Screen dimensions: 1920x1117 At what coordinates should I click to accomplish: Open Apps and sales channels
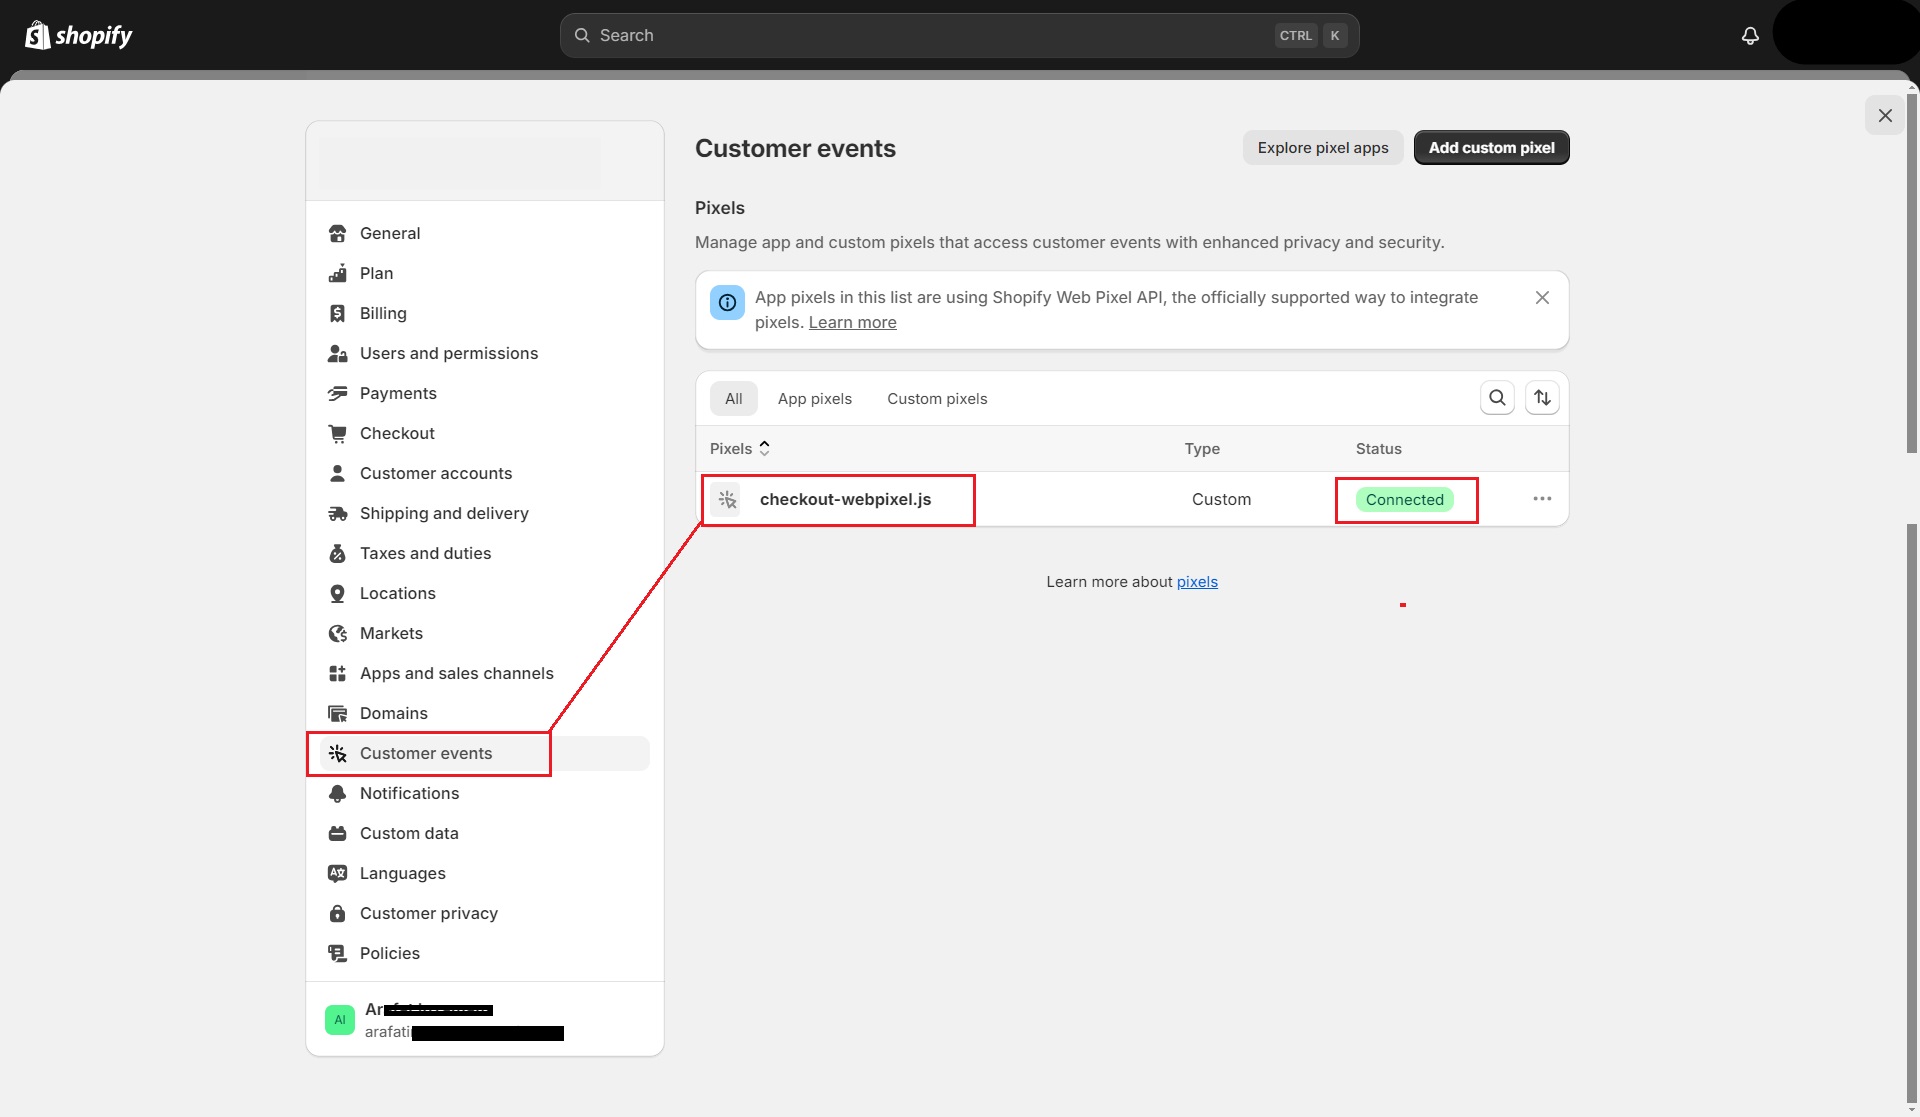(x=485, y=673)
